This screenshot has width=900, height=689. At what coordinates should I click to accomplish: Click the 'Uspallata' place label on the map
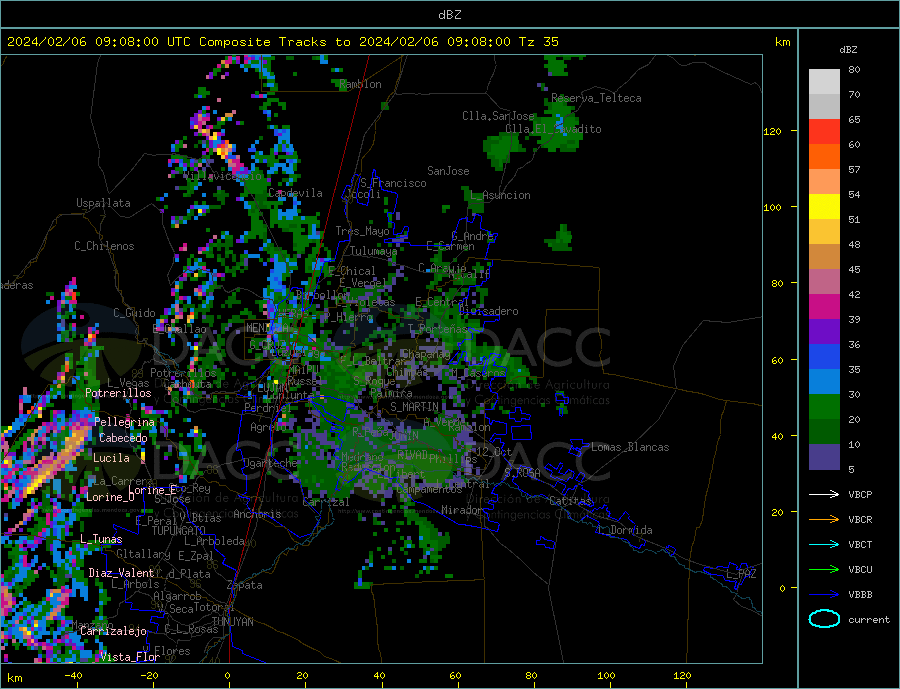coord(103,203)
